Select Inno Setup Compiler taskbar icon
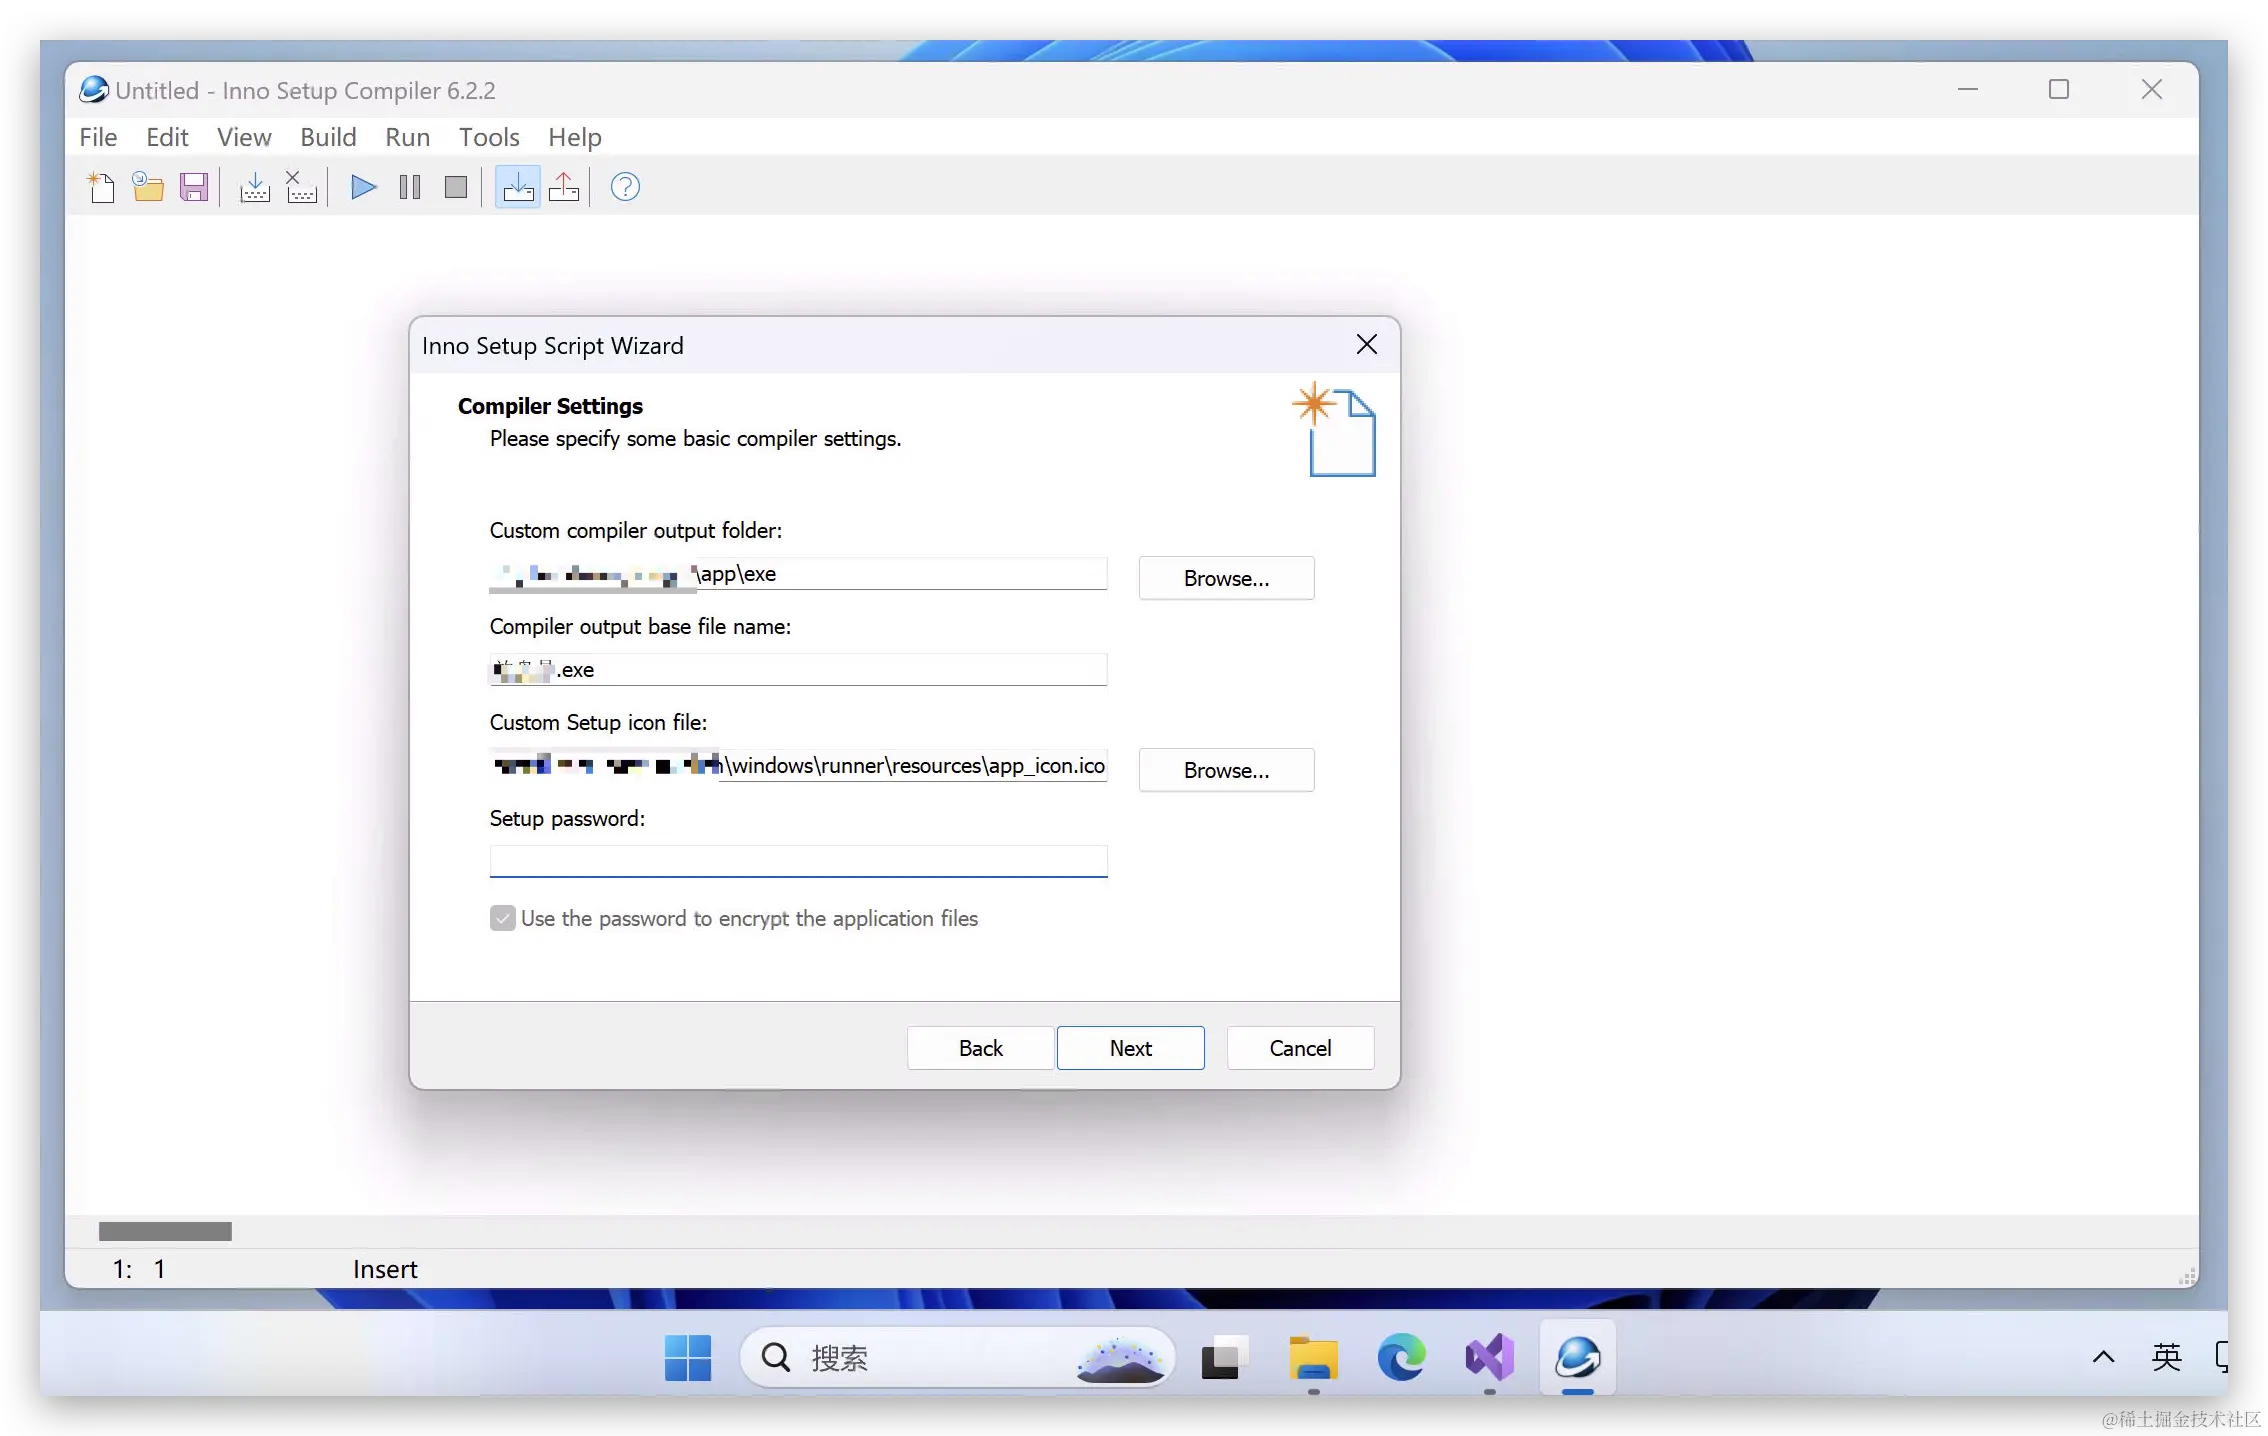Image resolution: width=2268 pixels, height=1436 pixels. (x=1577, y=1358)
